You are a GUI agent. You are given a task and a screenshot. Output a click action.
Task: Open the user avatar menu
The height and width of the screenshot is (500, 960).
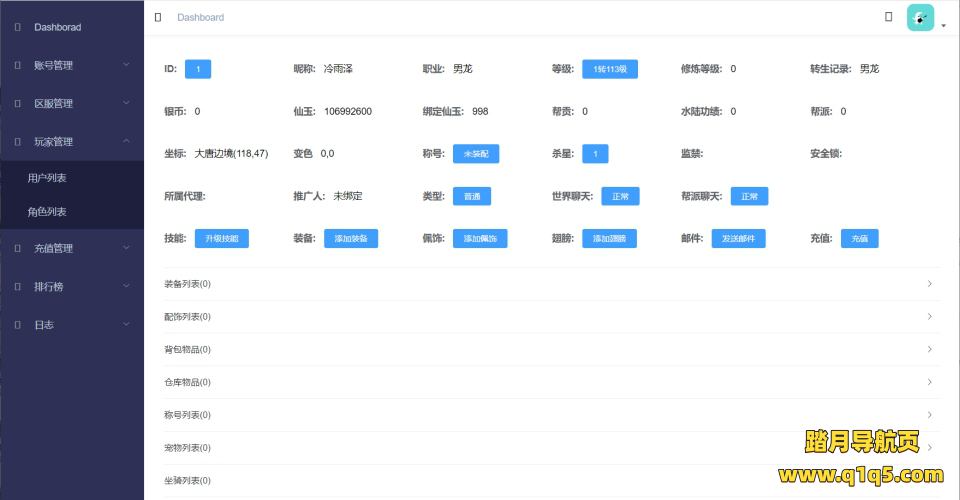(922, 18)
